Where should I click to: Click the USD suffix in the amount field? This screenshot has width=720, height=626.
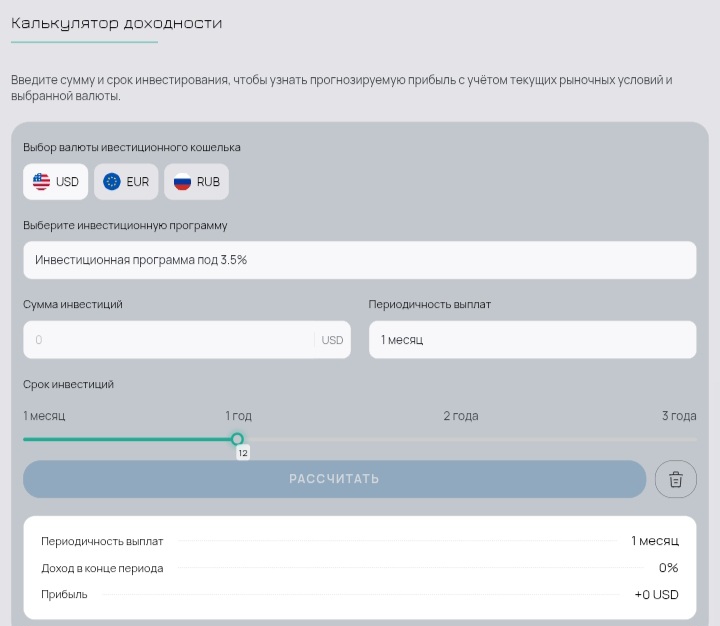(332, 340)
